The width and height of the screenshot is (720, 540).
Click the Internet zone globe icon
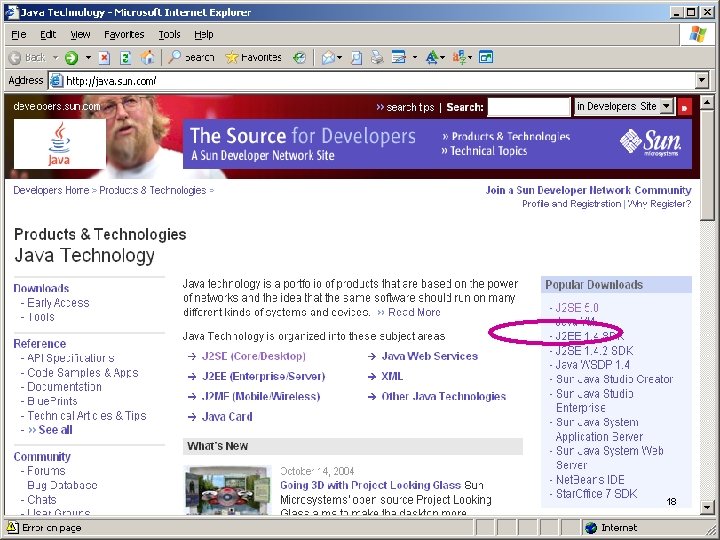pos(591,528)
